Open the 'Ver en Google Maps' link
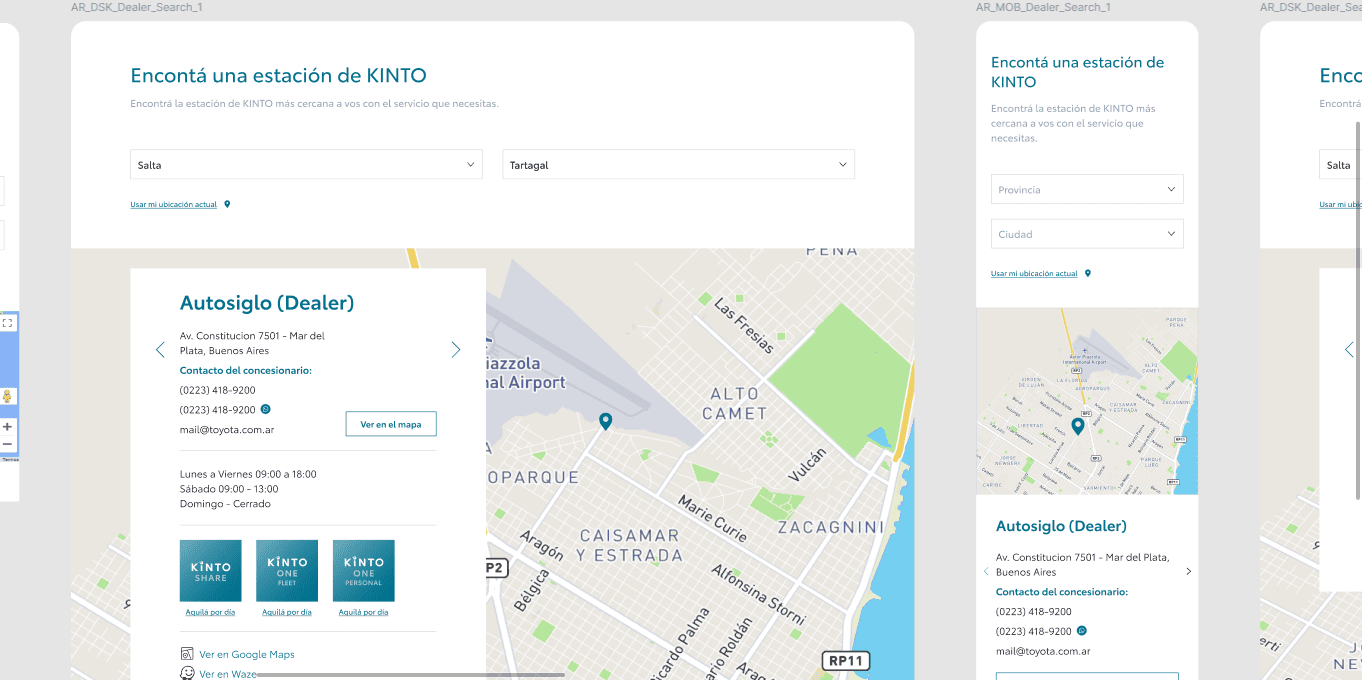This screenshot has width=1362, height=680. point(246,654)
